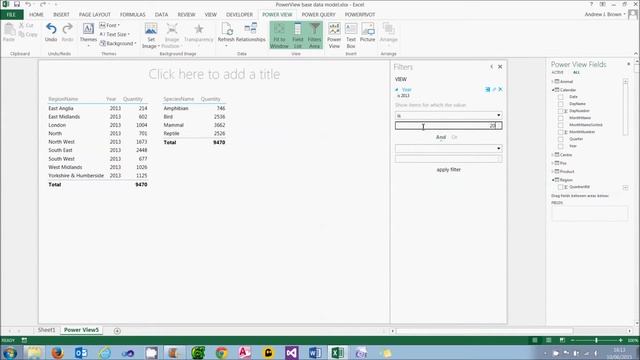This screenshot has height=360, width=640.
Task: Click the SpeciesName column header
Action: click(x=178, y=99)
